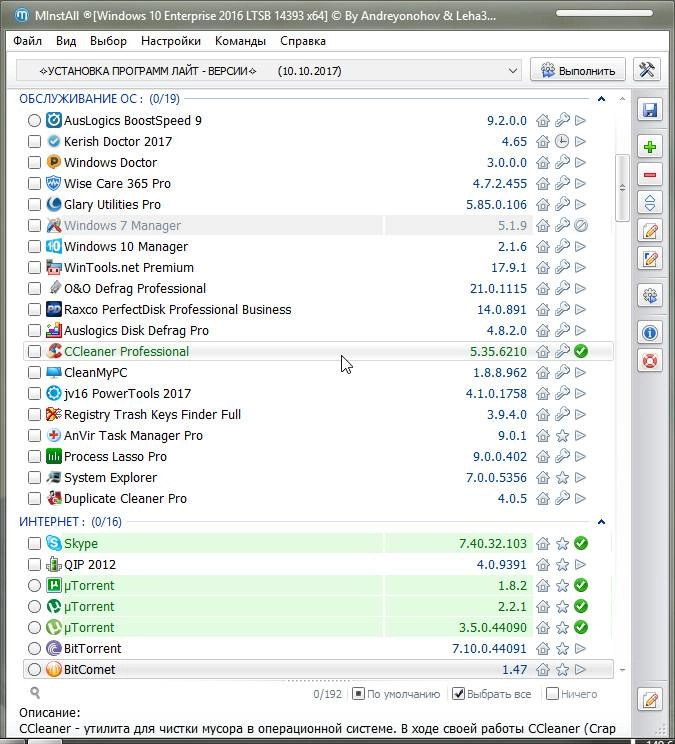
Task: Collapse the 'ИНТЕРНЕТ' group
Action: (601, 522)
